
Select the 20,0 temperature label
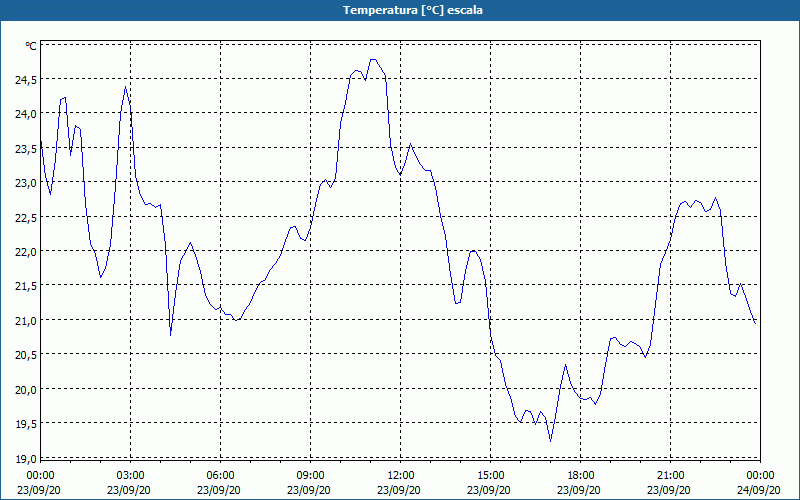(26, 389)
